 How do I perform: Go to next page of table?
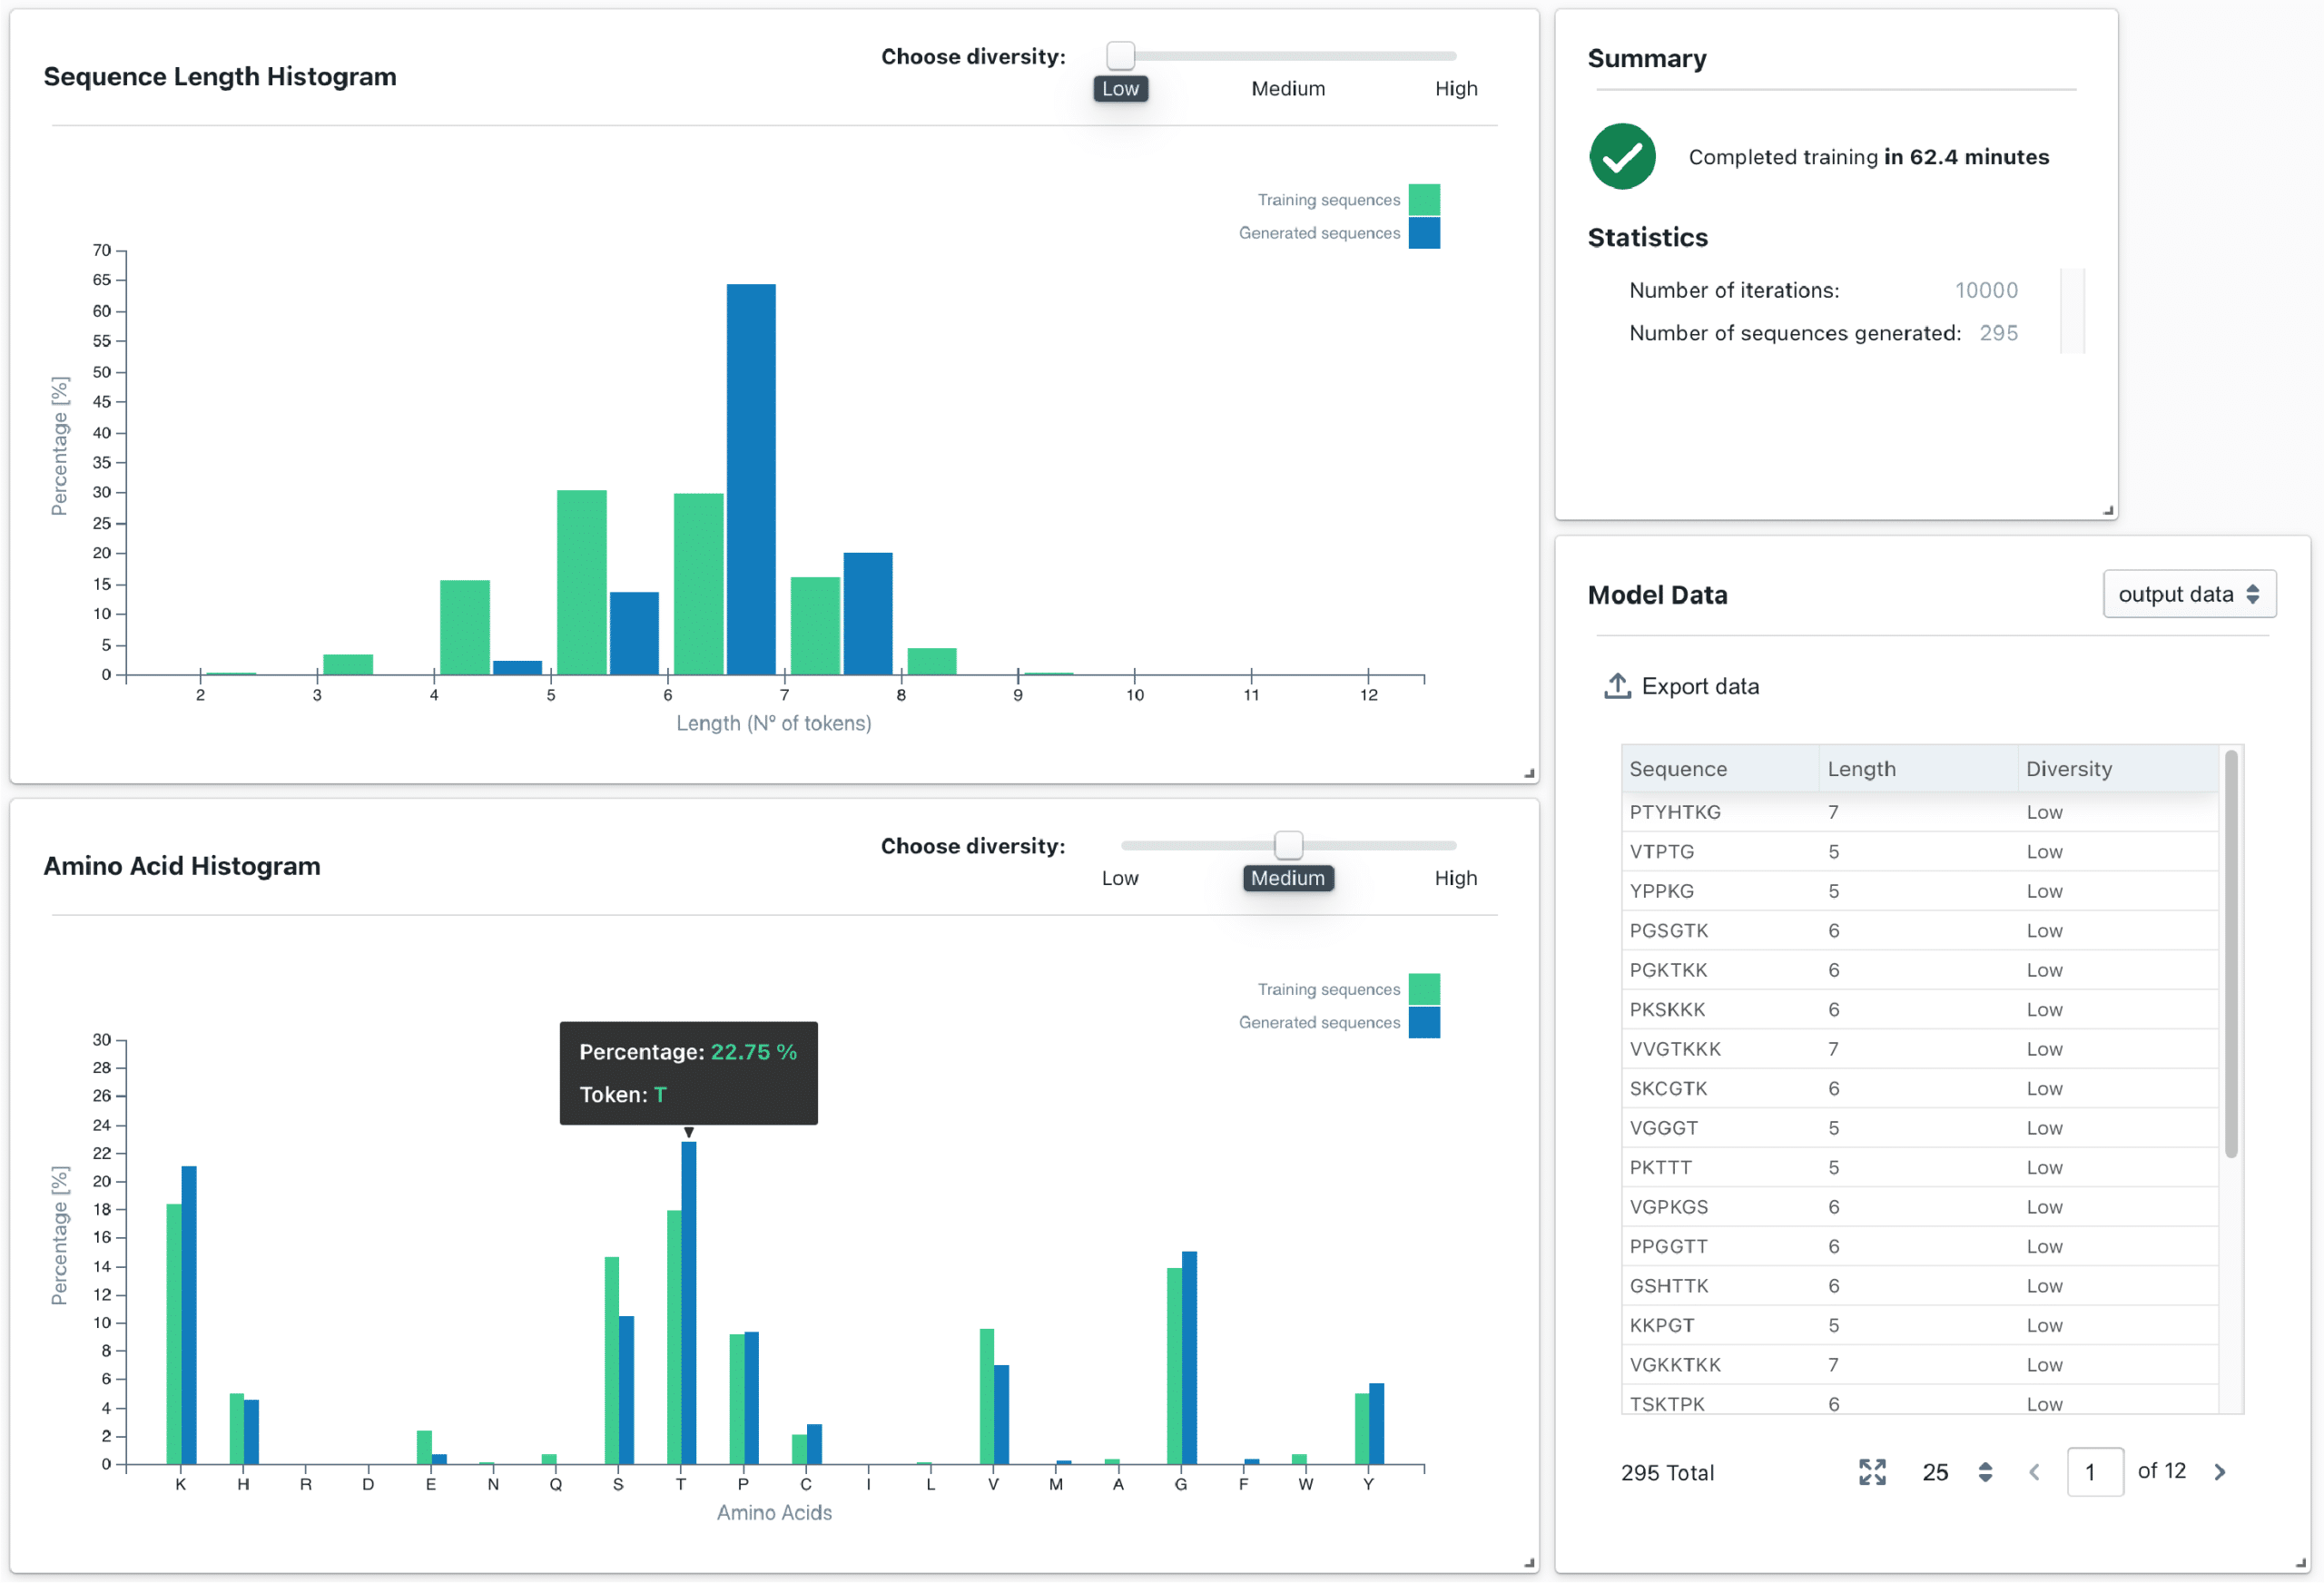click(x=2219, y=1471)
